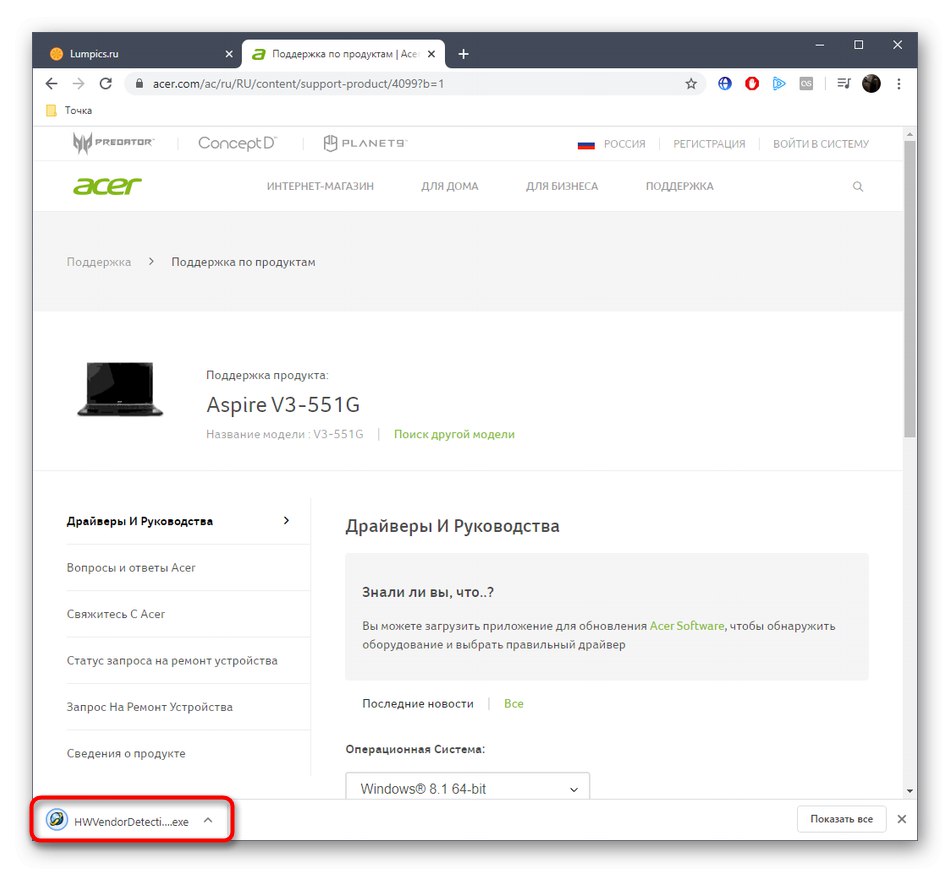Image resolution: width=950 pixels, height=873 pixels.
Task: Go back using the browser back arrow
Action: [51, 84]
